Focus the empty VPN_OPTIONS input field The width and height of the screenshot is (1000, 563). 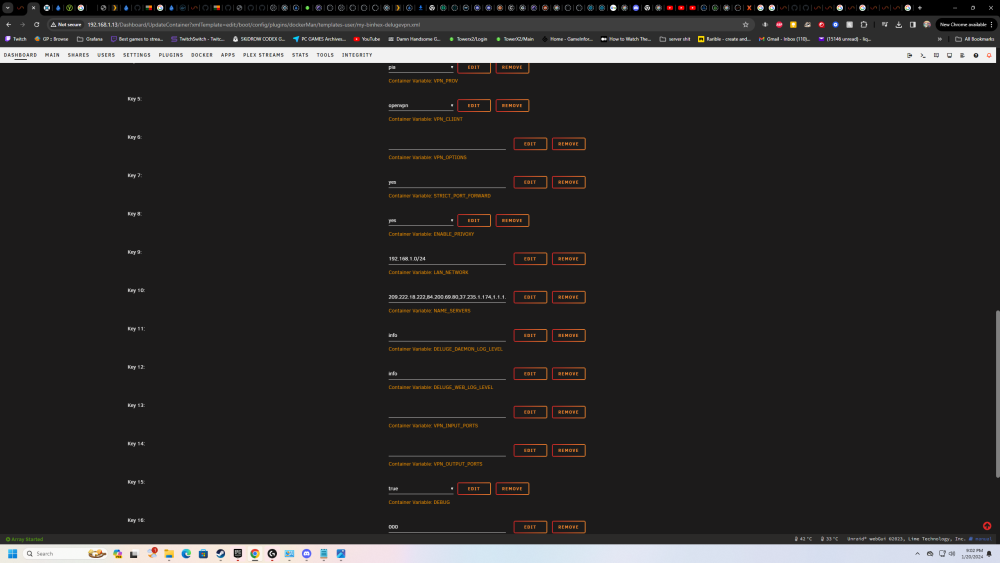pyautogui.click(x=447, y=144)
